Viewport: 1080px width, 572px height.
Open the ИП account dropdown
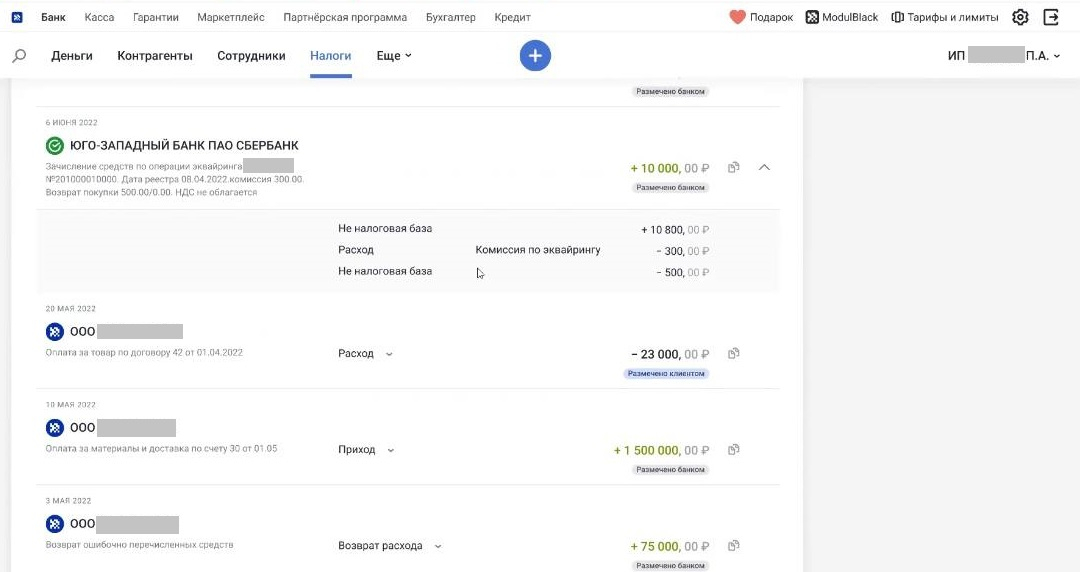click(1004, 56)
